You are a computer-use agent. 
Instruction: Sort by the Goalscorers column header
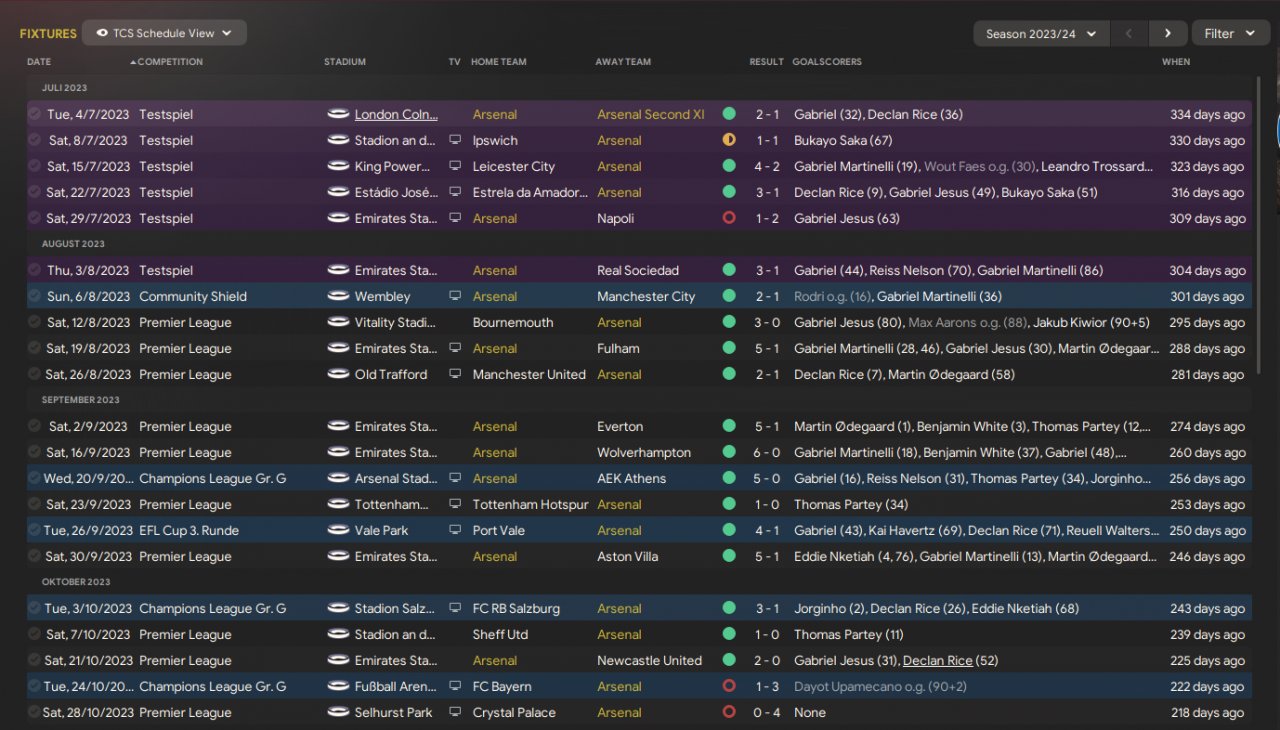[827, 62]
